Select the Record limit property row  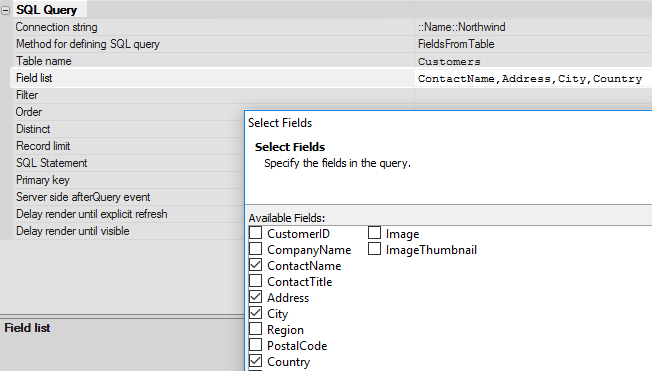[x=128, y=146]
